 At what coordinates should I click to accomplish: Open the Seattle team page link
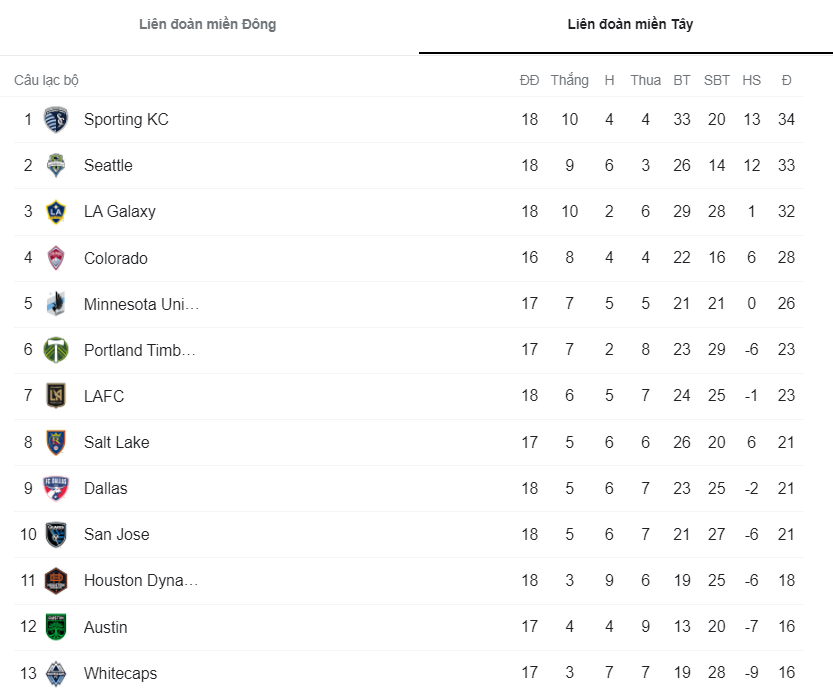pyautogui.click(x=107, y=165)
